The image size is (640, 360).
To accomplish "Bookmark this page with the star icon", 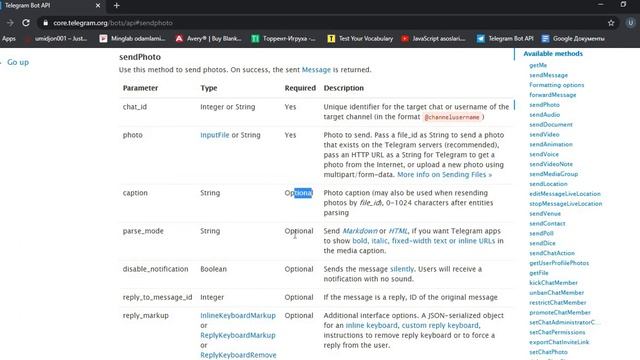I will pos(611,23).
